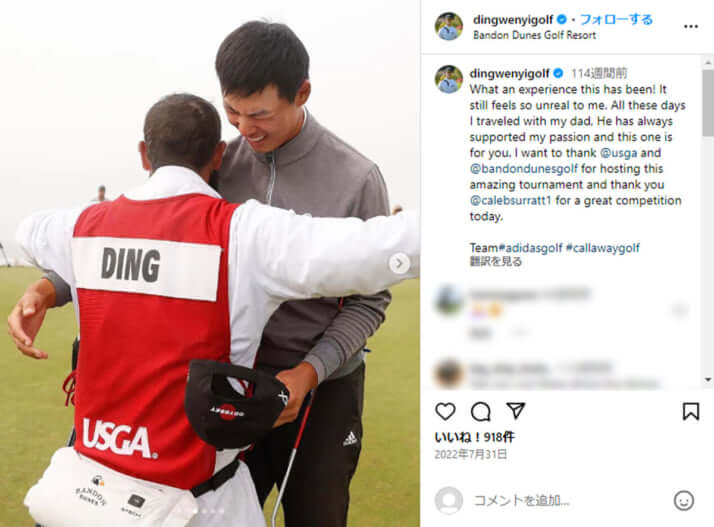Advance to next photo with carousel arrow
714x527 pixels.
click(399, 263)
